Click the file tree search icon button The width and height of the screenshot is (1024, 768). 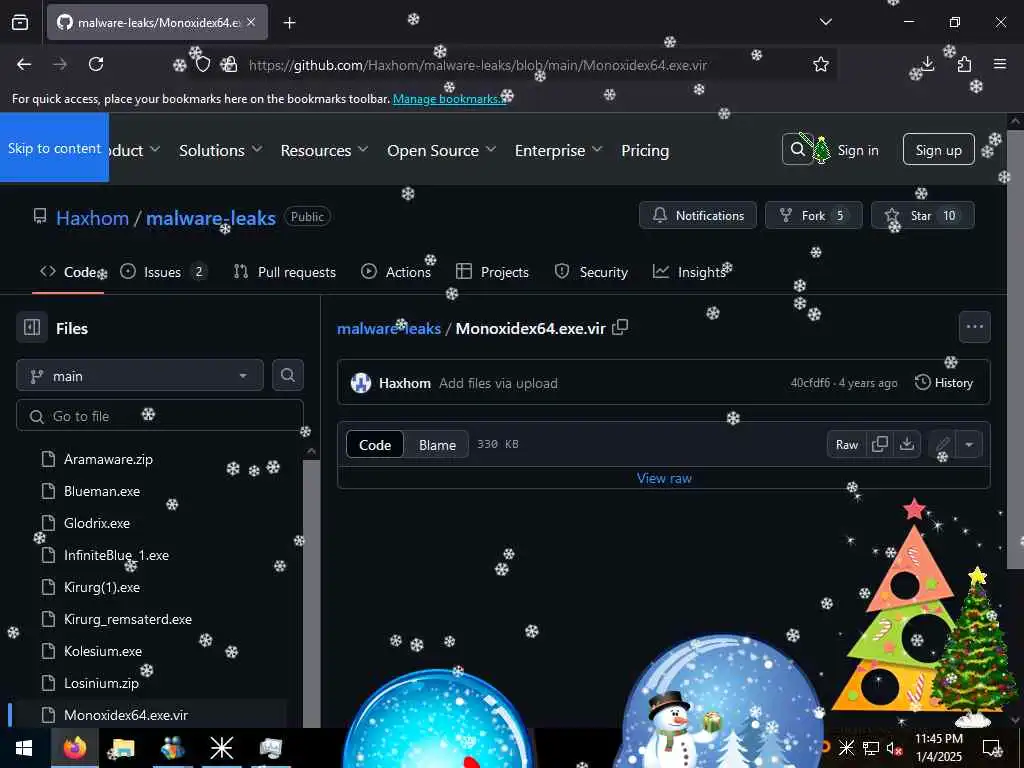point(288,375)
